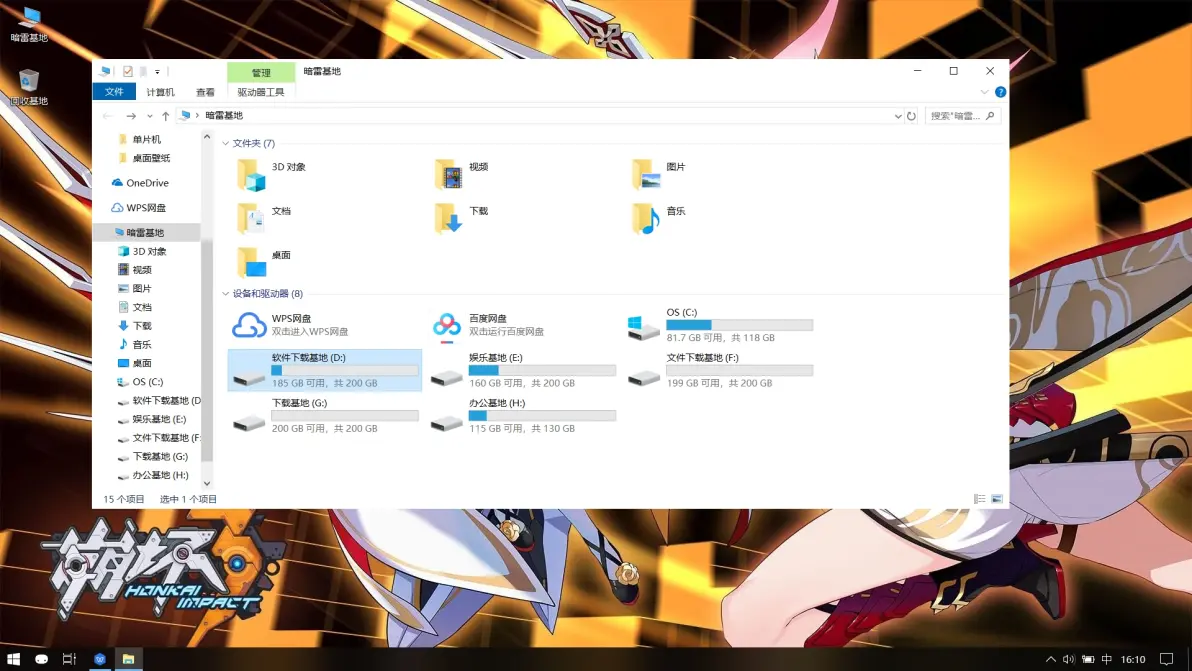
Task: Click 办公基地 (H:) storage usage bar
Action: pyautogui.click(x=542, y=416)
